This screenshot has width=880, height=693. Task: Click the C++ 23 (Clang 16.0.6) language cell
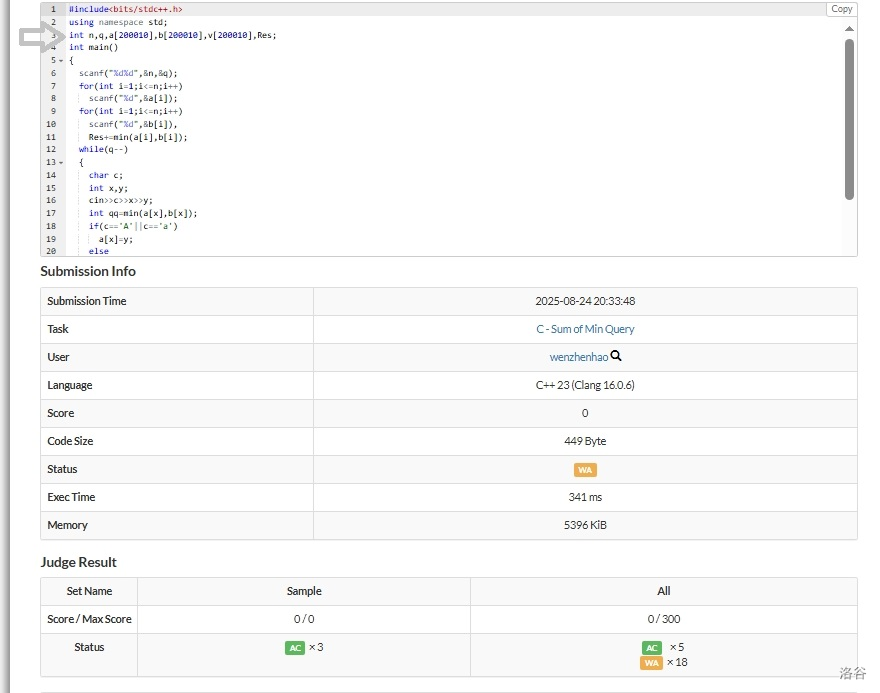pos(585,385)
